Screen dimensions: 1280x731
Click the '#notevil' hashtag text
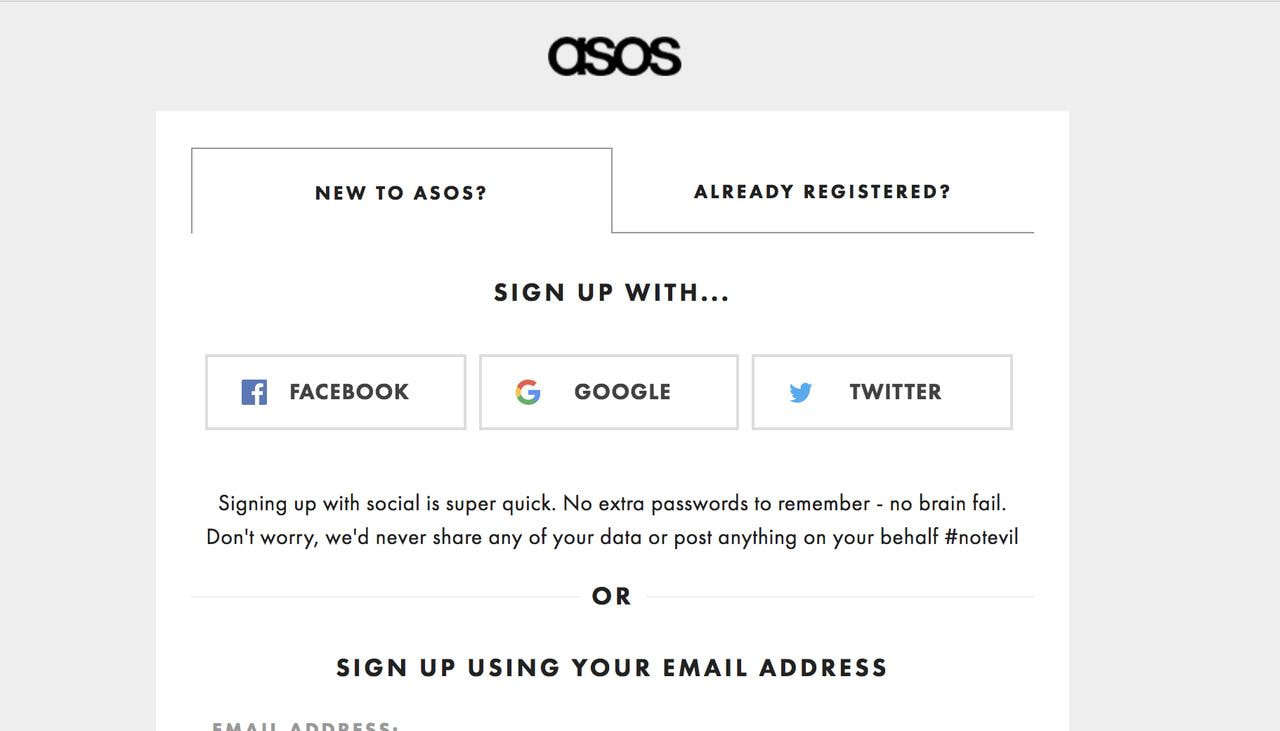(x=981, y=537)
